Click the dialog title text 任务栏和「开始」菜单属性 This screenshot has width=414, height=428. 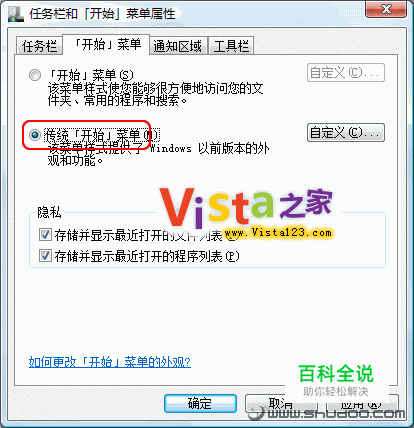coord(102,14)
